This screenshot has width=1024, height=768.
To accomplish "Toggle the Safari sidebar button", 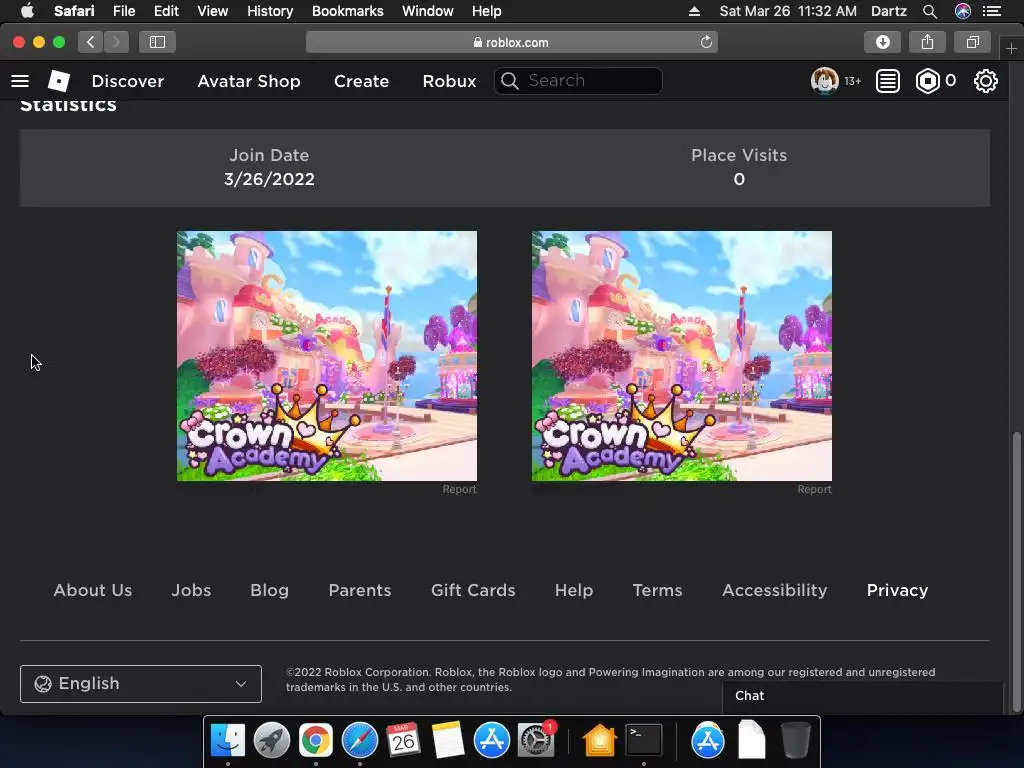I will [157, 42].
